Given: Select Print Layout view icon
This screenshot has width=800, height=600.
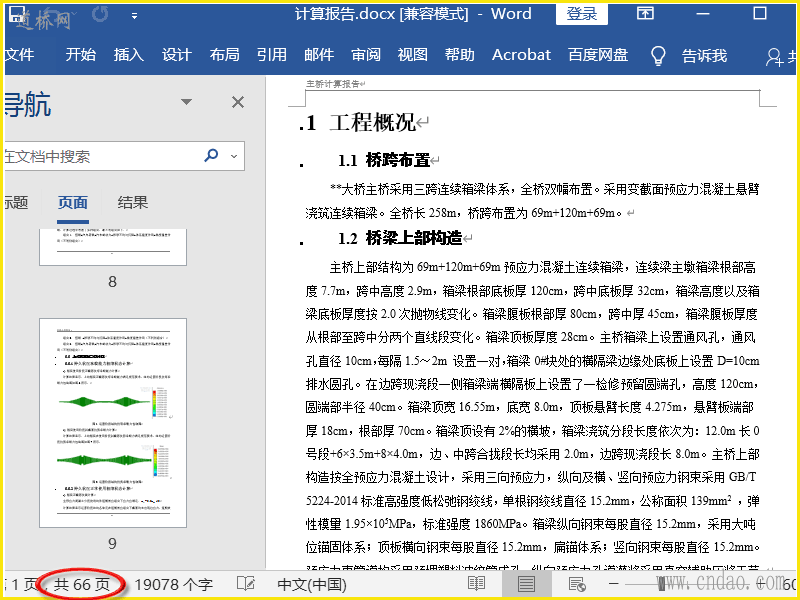Looking at the screenshot, I should click(526, 584).
